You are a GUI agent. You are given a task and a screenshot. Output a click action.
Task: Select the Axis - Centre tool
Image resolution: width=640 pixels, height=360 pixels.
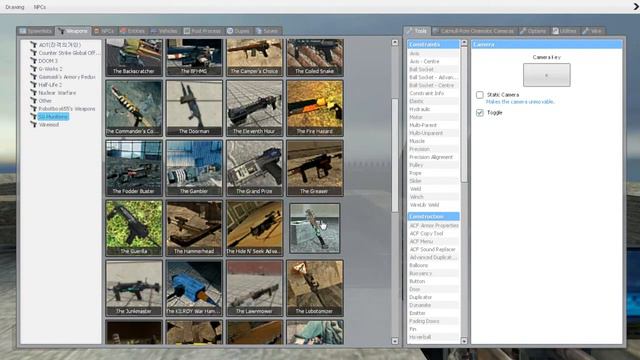[x=433, y=61]
